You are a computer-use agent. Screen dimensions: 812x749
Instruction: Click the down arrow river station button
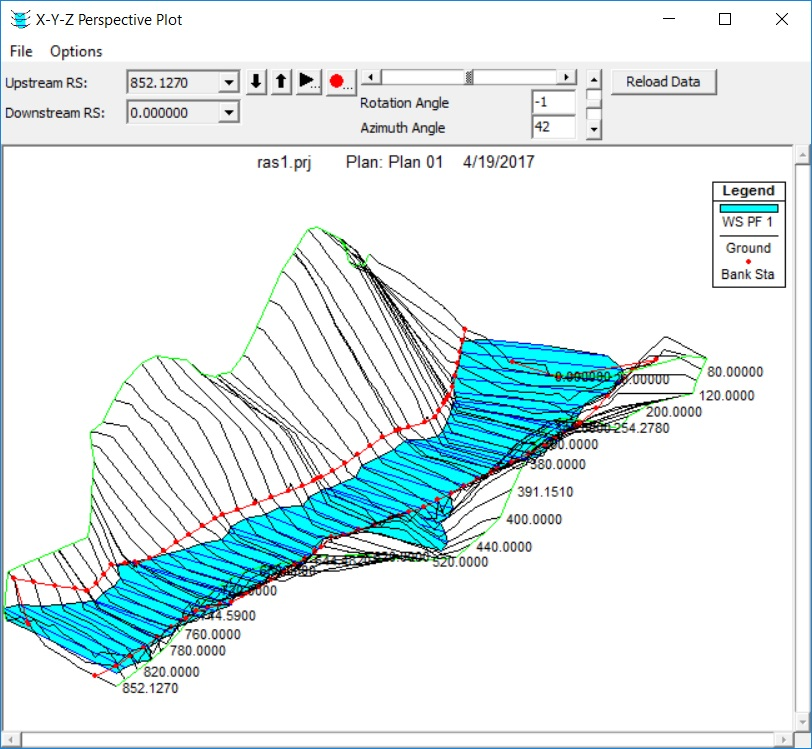(x=256, y=82)
